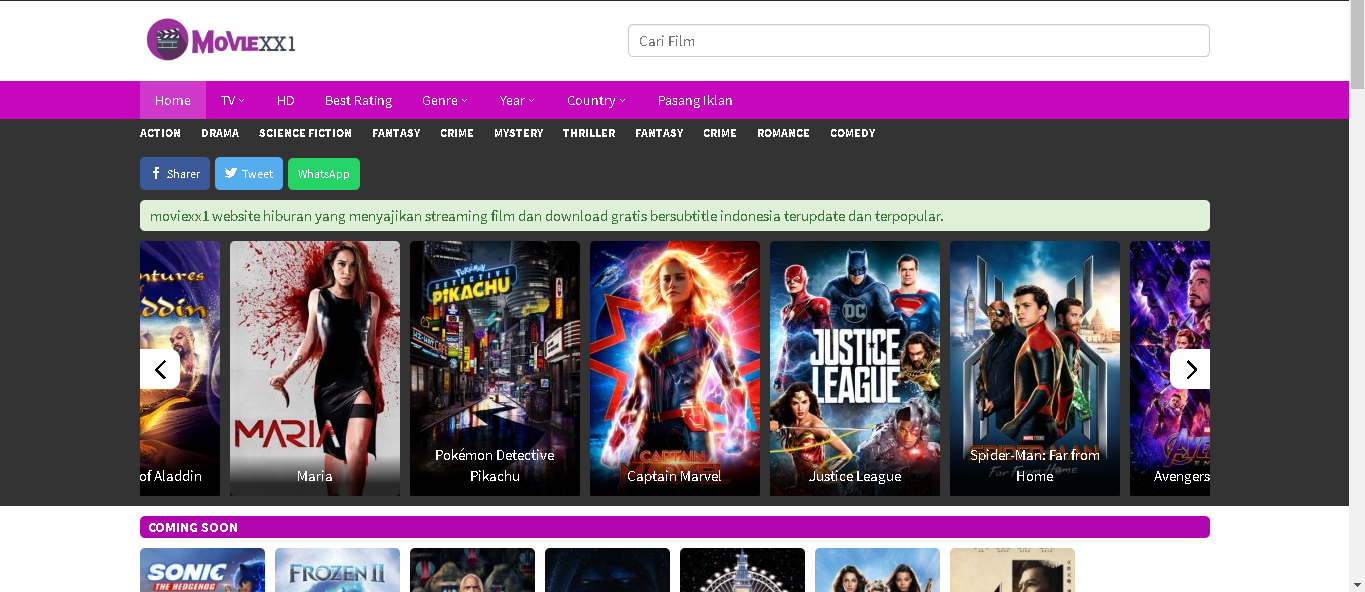
Task: Select the ACTION genre link
Action: coord(160,133)
